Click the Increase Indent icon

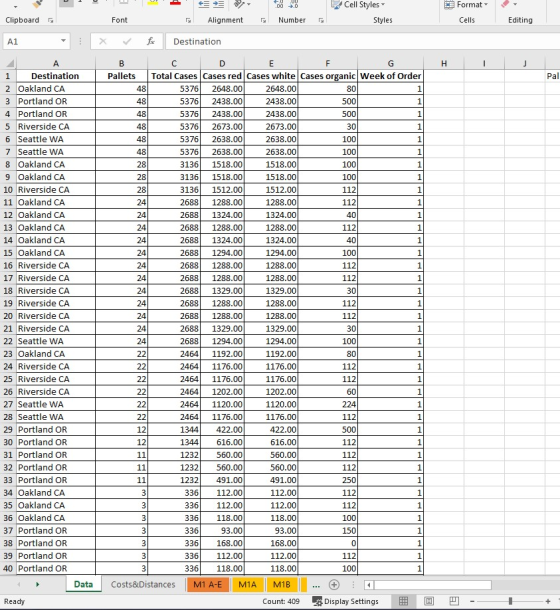[219, 4]
